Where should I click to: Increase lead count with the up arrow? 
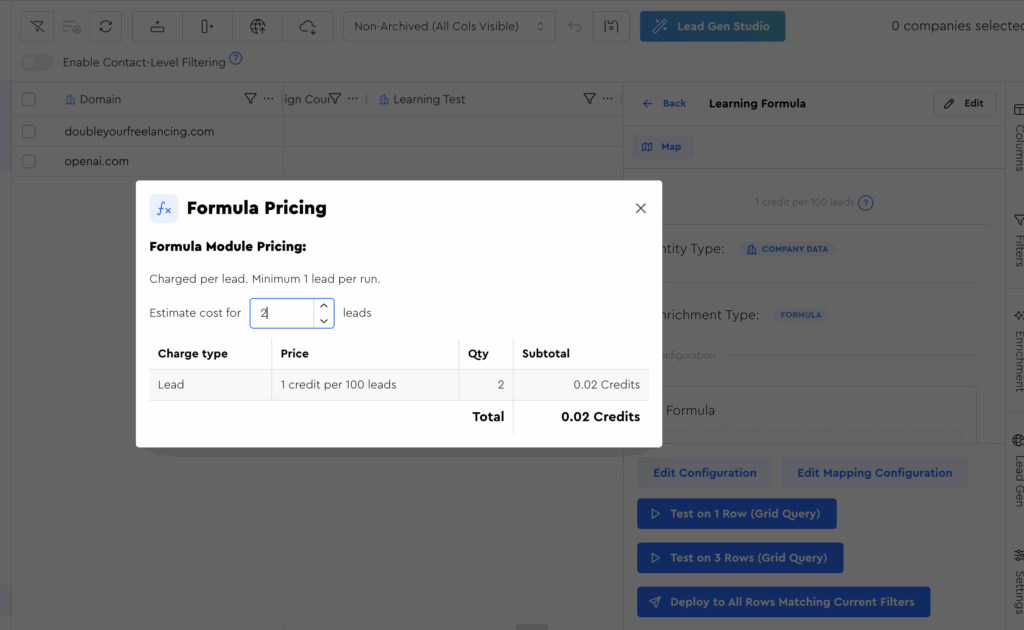pos(323,306)
